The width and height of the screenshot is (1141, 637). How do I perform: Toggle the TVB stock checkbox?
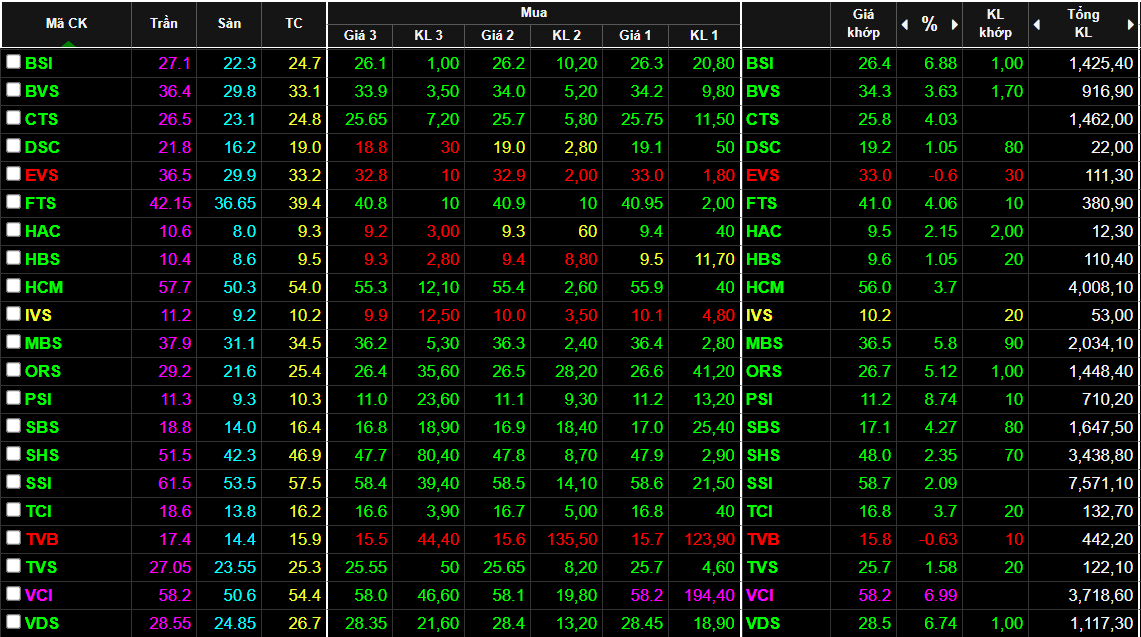(13, 538)
